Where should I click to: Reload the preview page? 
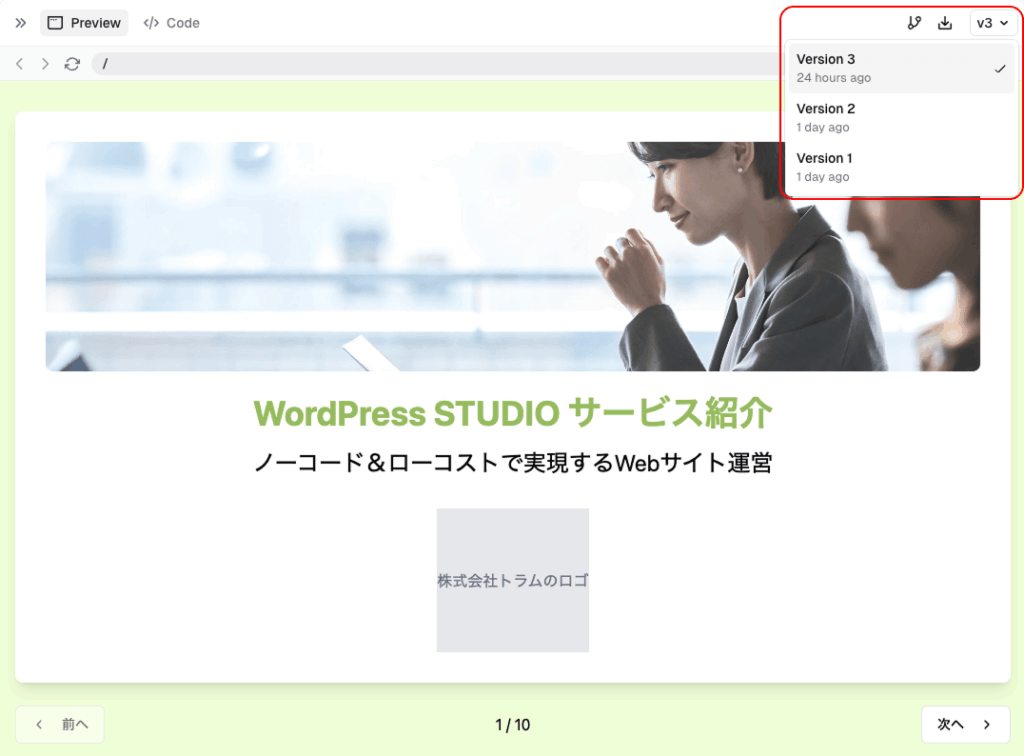click(72, 63)
